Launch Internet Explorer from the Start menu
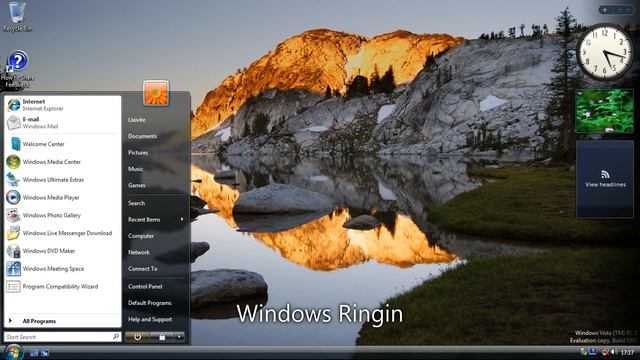 tap(63, 105)
